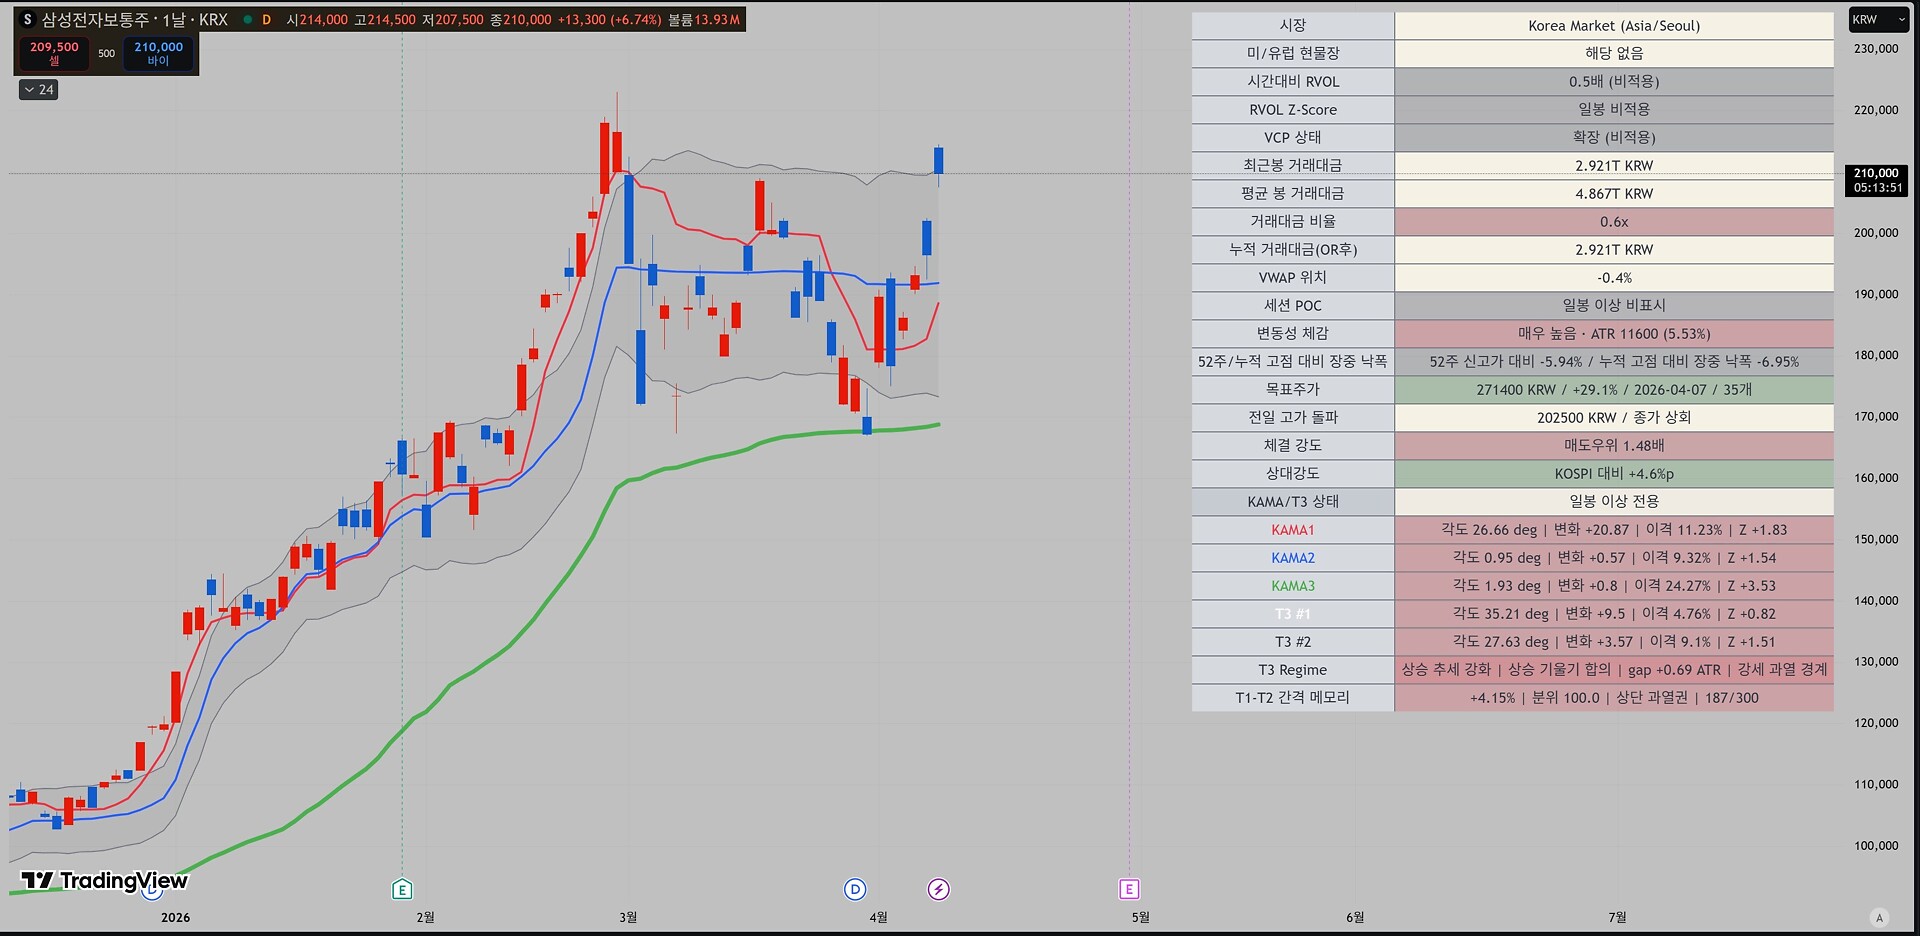The image size is (1920, 936).
Task: Click the 'KOSPI 대비 +4.6%p' cell
Action: point(1614,474)
